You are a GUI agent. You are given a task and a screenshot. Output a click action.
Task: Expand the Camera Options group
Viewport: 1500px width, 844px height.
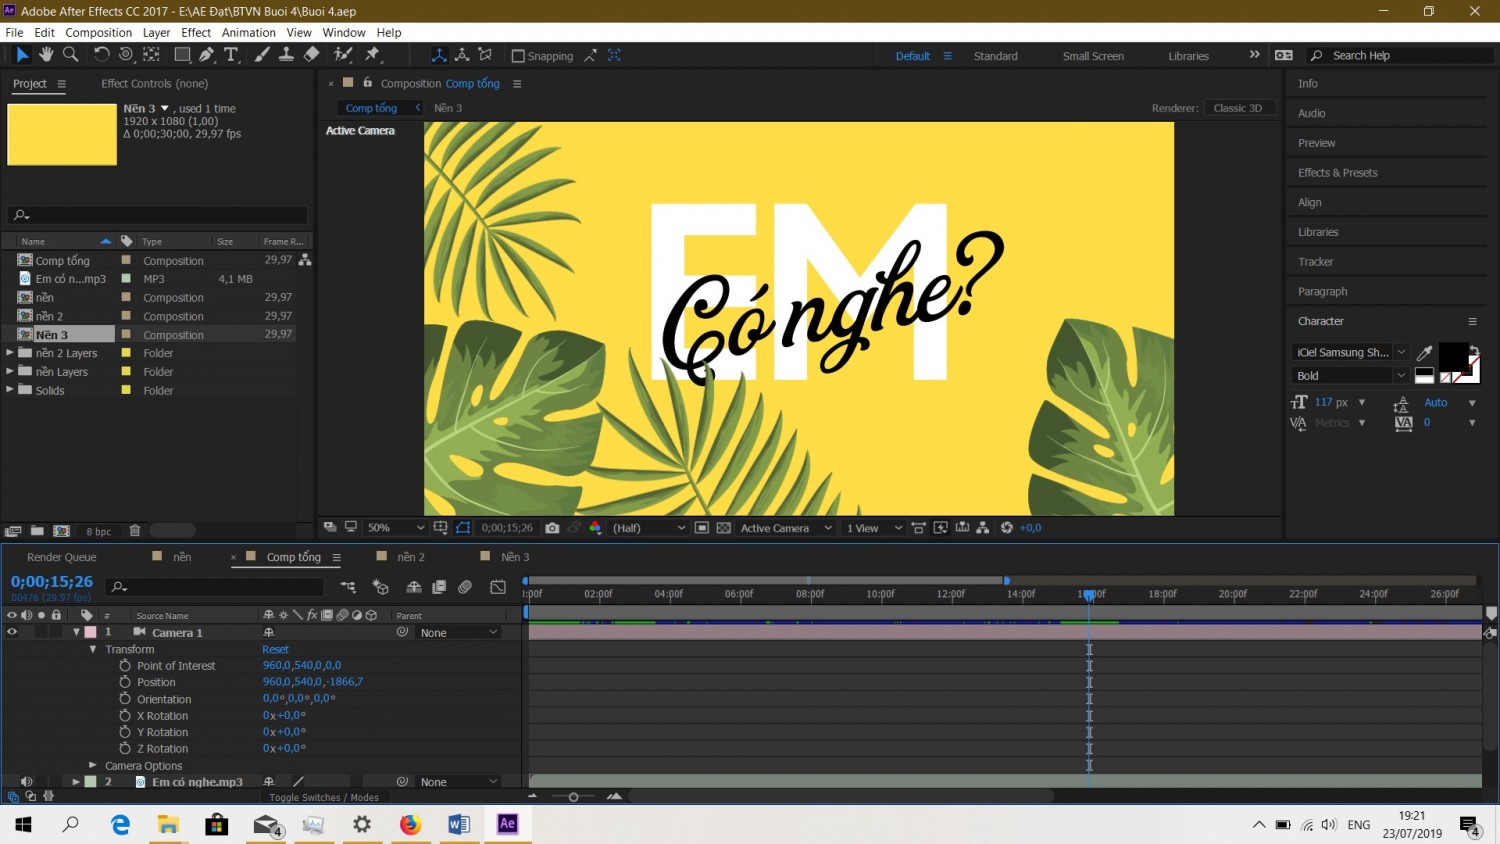[x=93, y=765]
